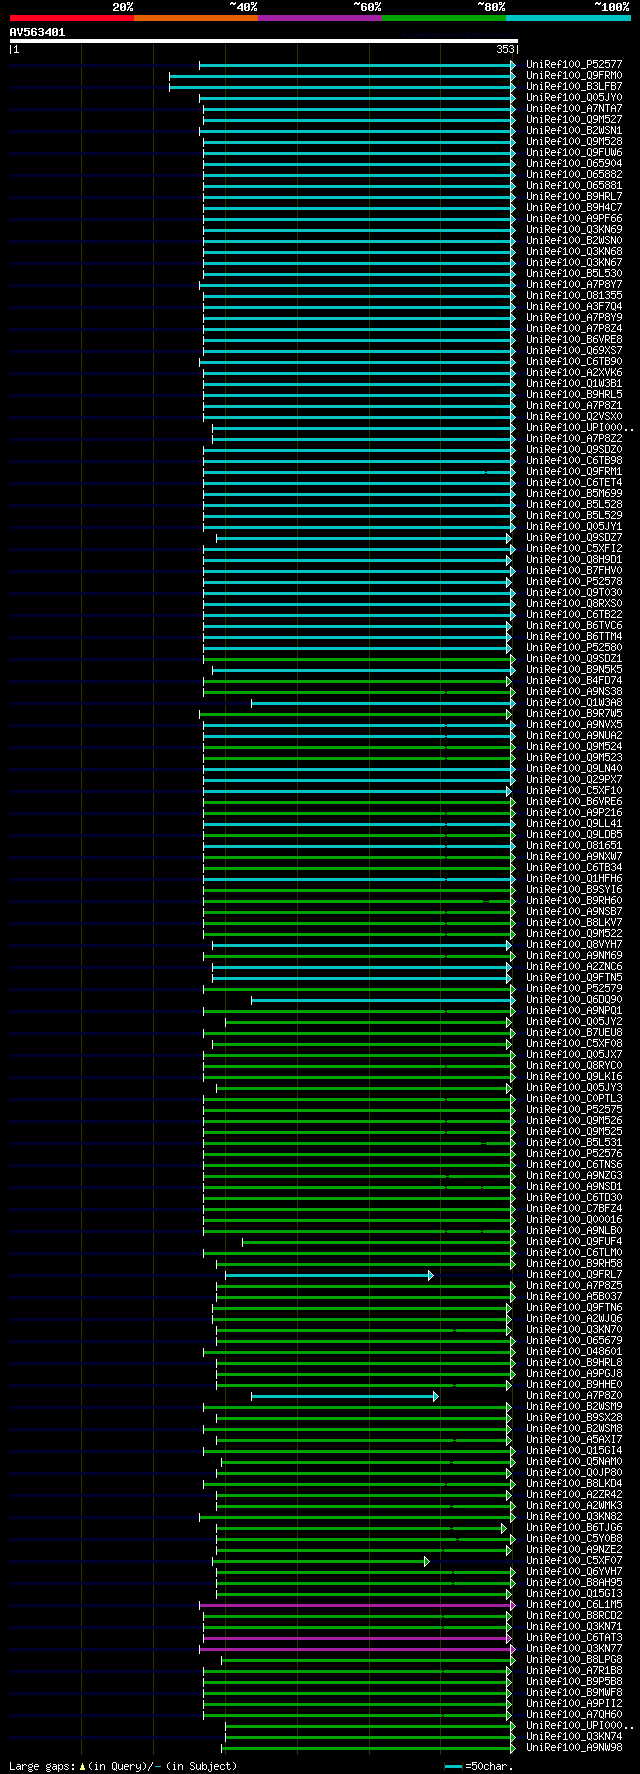Select hit UniRef100_O81355
The width and height of the screenshot is (640, 1774).
tap(574, 296)
